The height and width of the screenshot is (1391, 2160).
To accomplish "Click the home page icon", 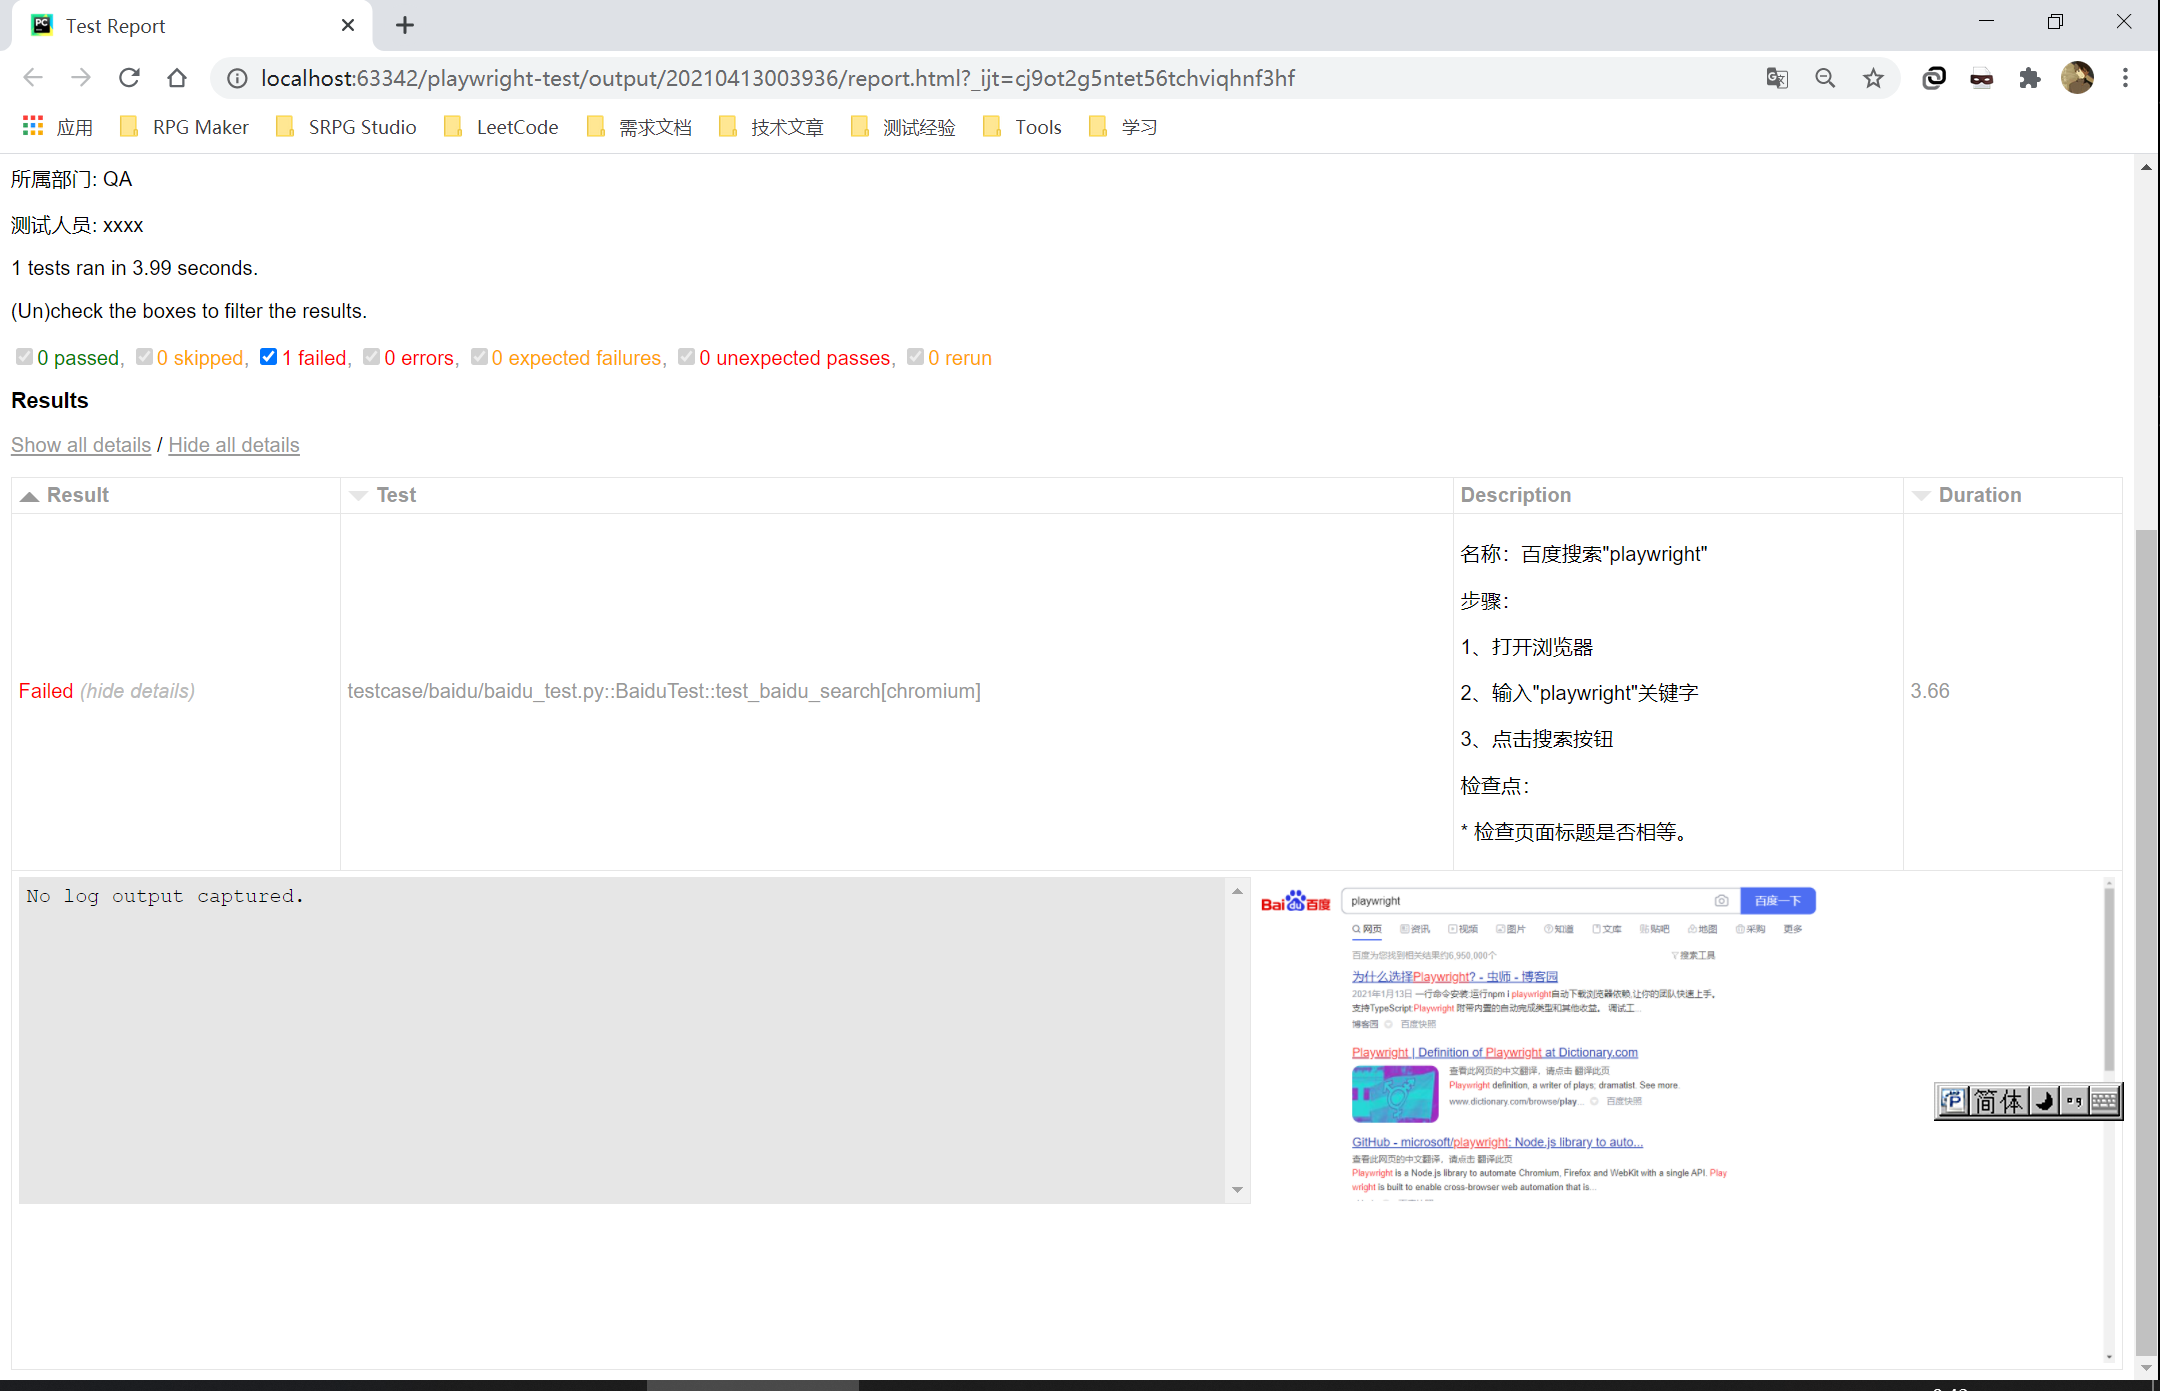I will [177, 78].
